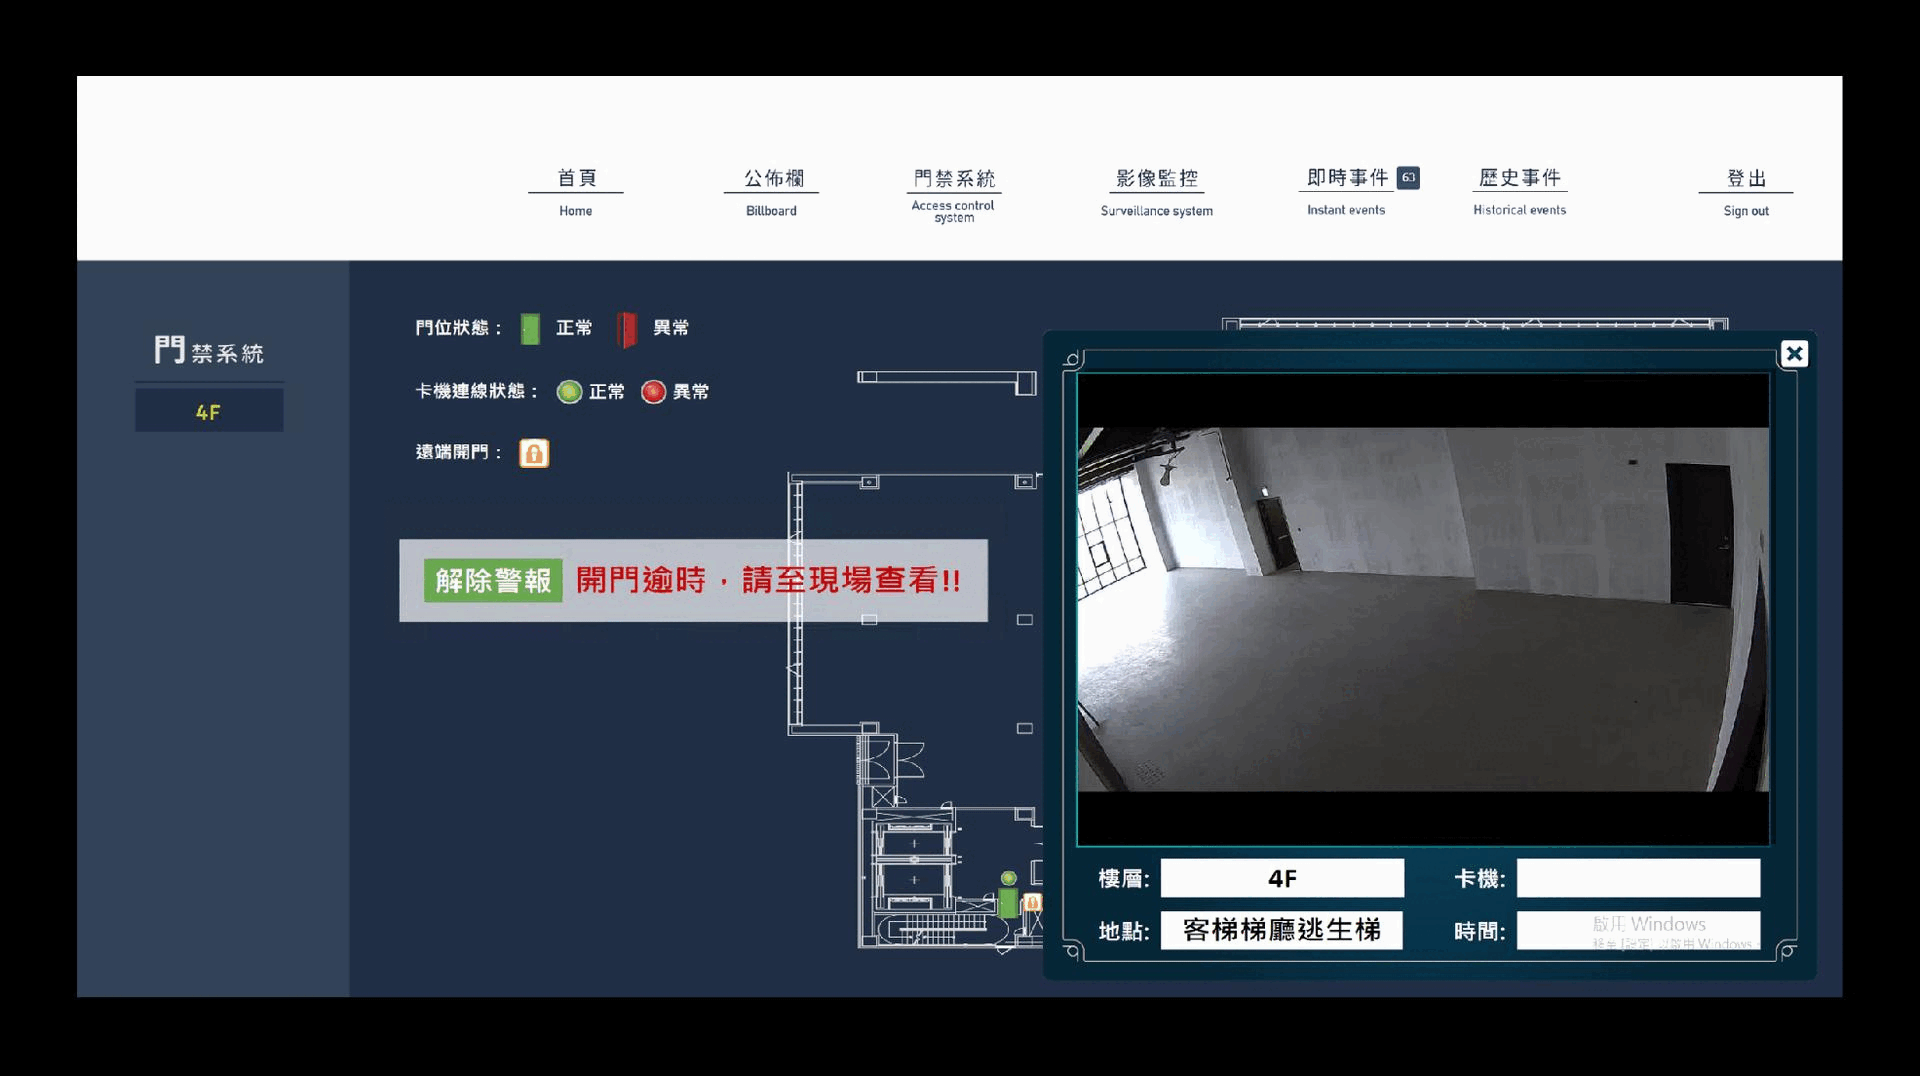Click the green door icon on floor plan
The height and width of the screenshot is (1077, 1920).
pyautogui.click(x=1008, y=903)
